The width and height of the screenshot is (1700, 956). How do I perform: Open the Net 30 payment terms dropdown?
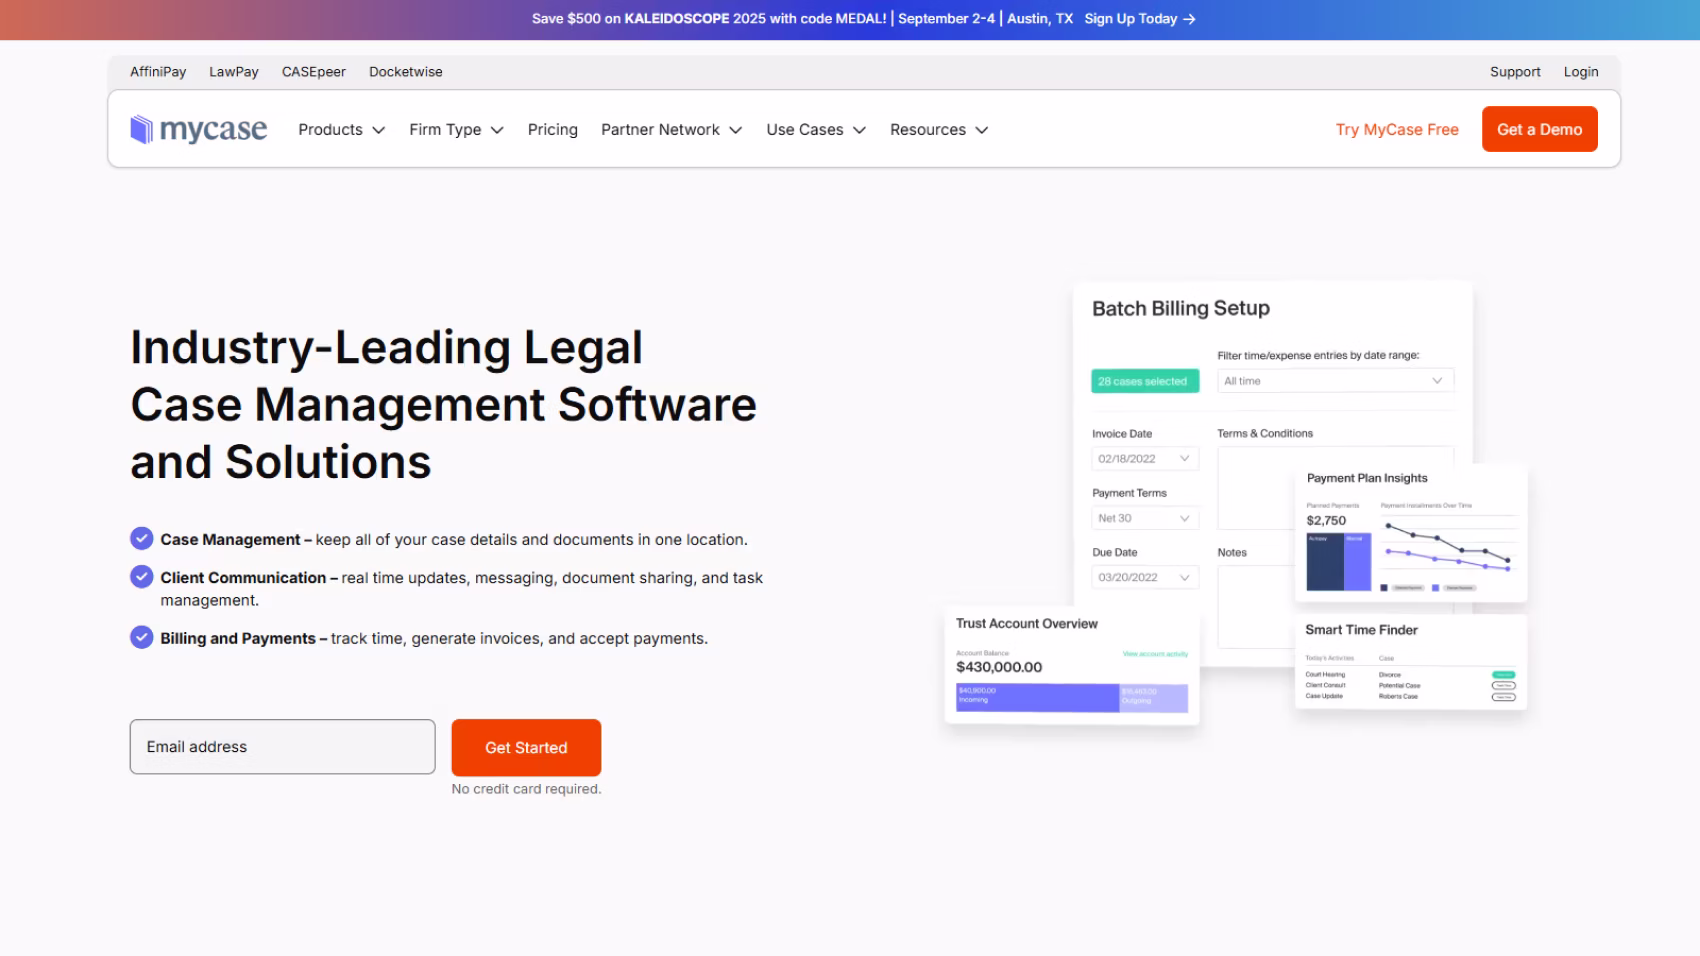[1145, 518]
